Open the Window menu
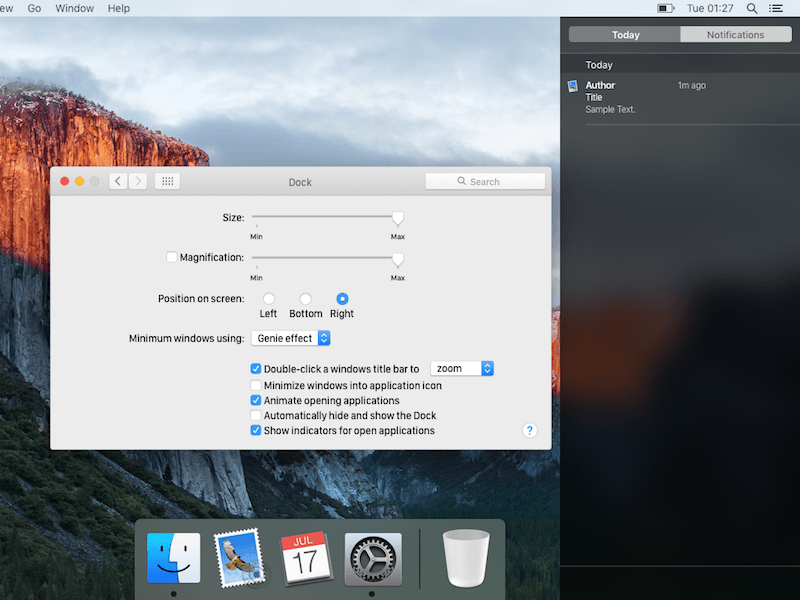 (x=74, y=8)
